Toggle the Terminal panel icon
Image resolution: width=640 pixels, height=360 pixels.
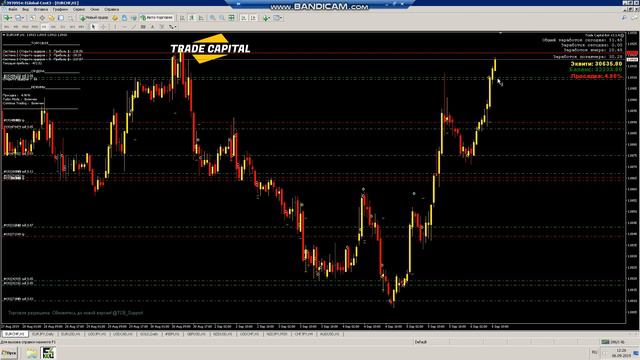tap(60, 18)
